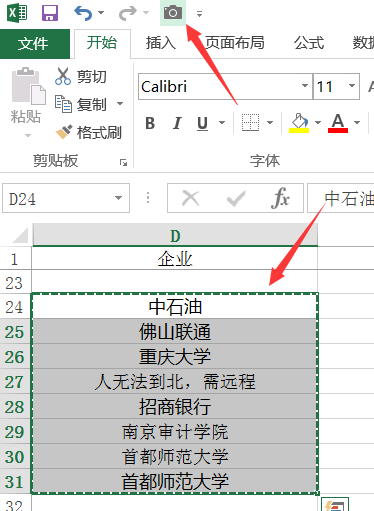Open the Calibri font name dropdown

(x=305, y=86)
